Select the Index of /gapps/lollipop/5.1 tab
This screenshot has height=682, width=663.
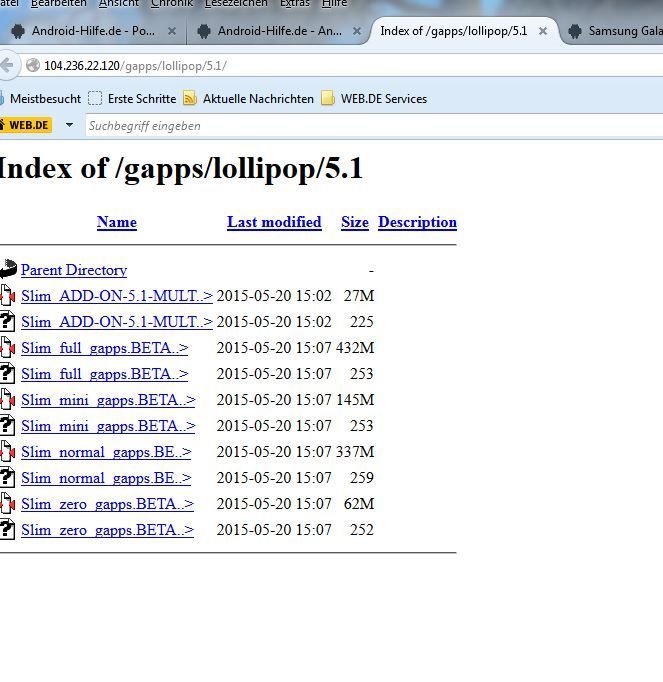click(453, 31)
